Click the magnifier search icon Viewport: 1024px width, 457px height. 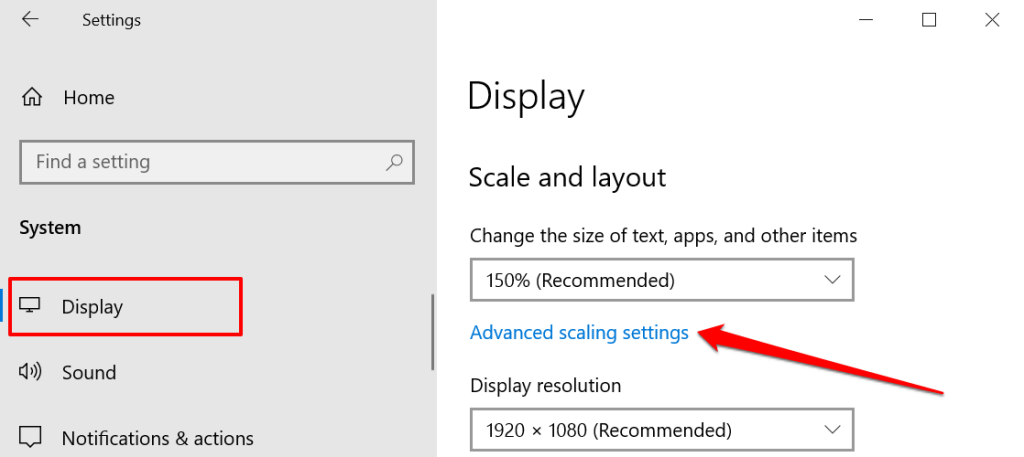click(394, 162)
